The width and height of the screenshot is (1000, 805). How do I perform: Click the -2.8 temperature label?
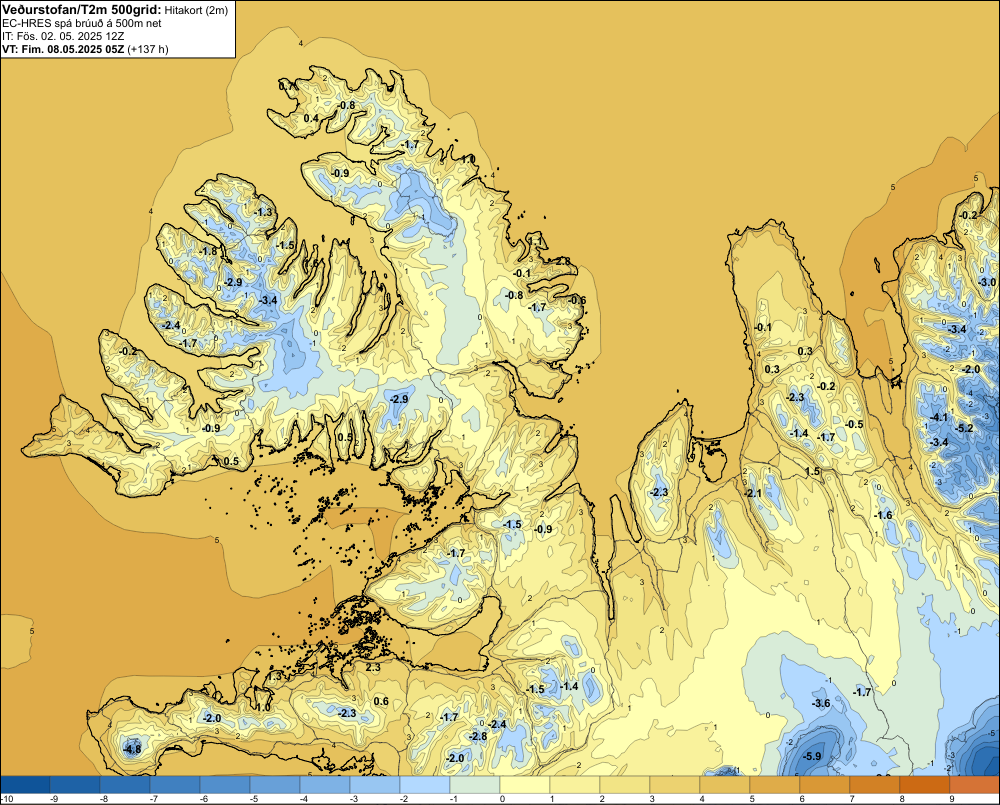pos(478,736)
